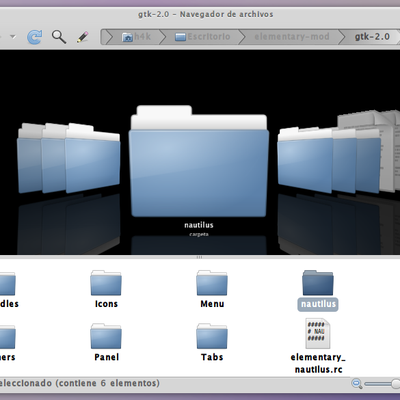
Task: Click the elementary_nautilus.rc file name
Action: [x=318, y=363]
